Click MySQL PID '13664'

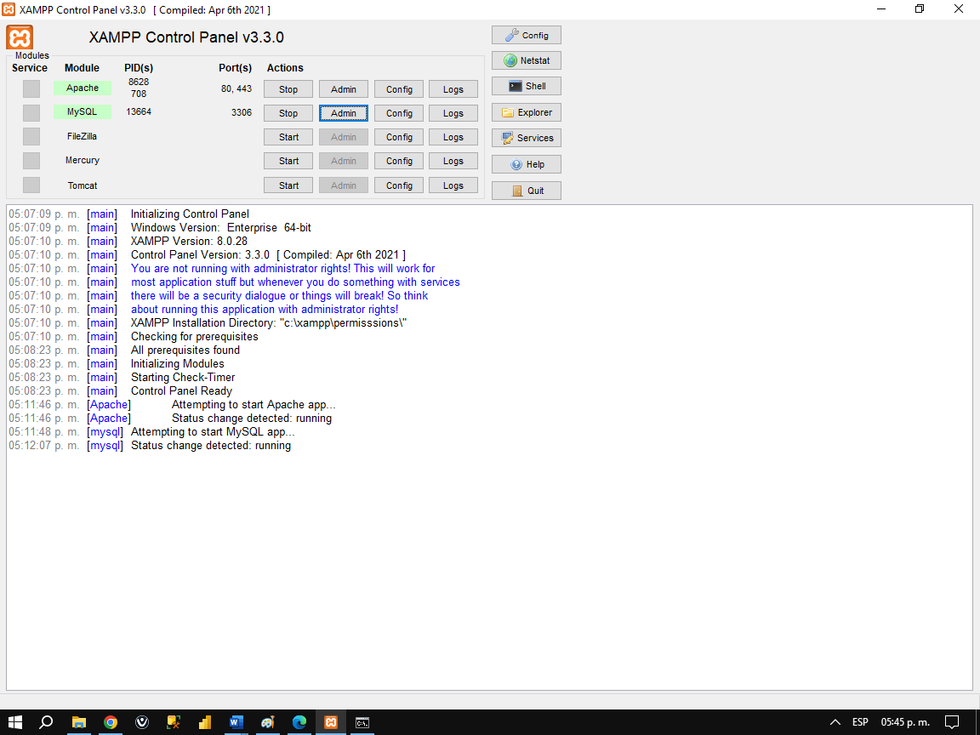point(139,112)
